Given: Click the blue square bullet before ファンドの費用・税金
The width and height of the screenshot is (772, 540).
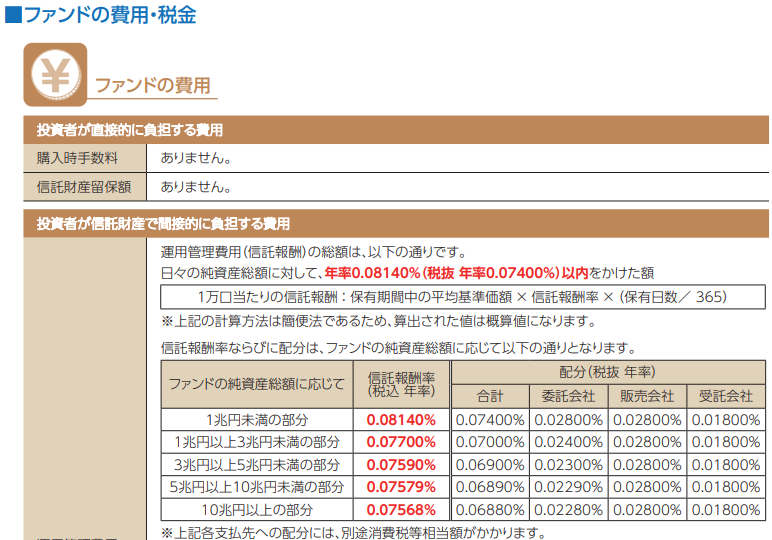Looking at the screenshot, I should 12,15.
